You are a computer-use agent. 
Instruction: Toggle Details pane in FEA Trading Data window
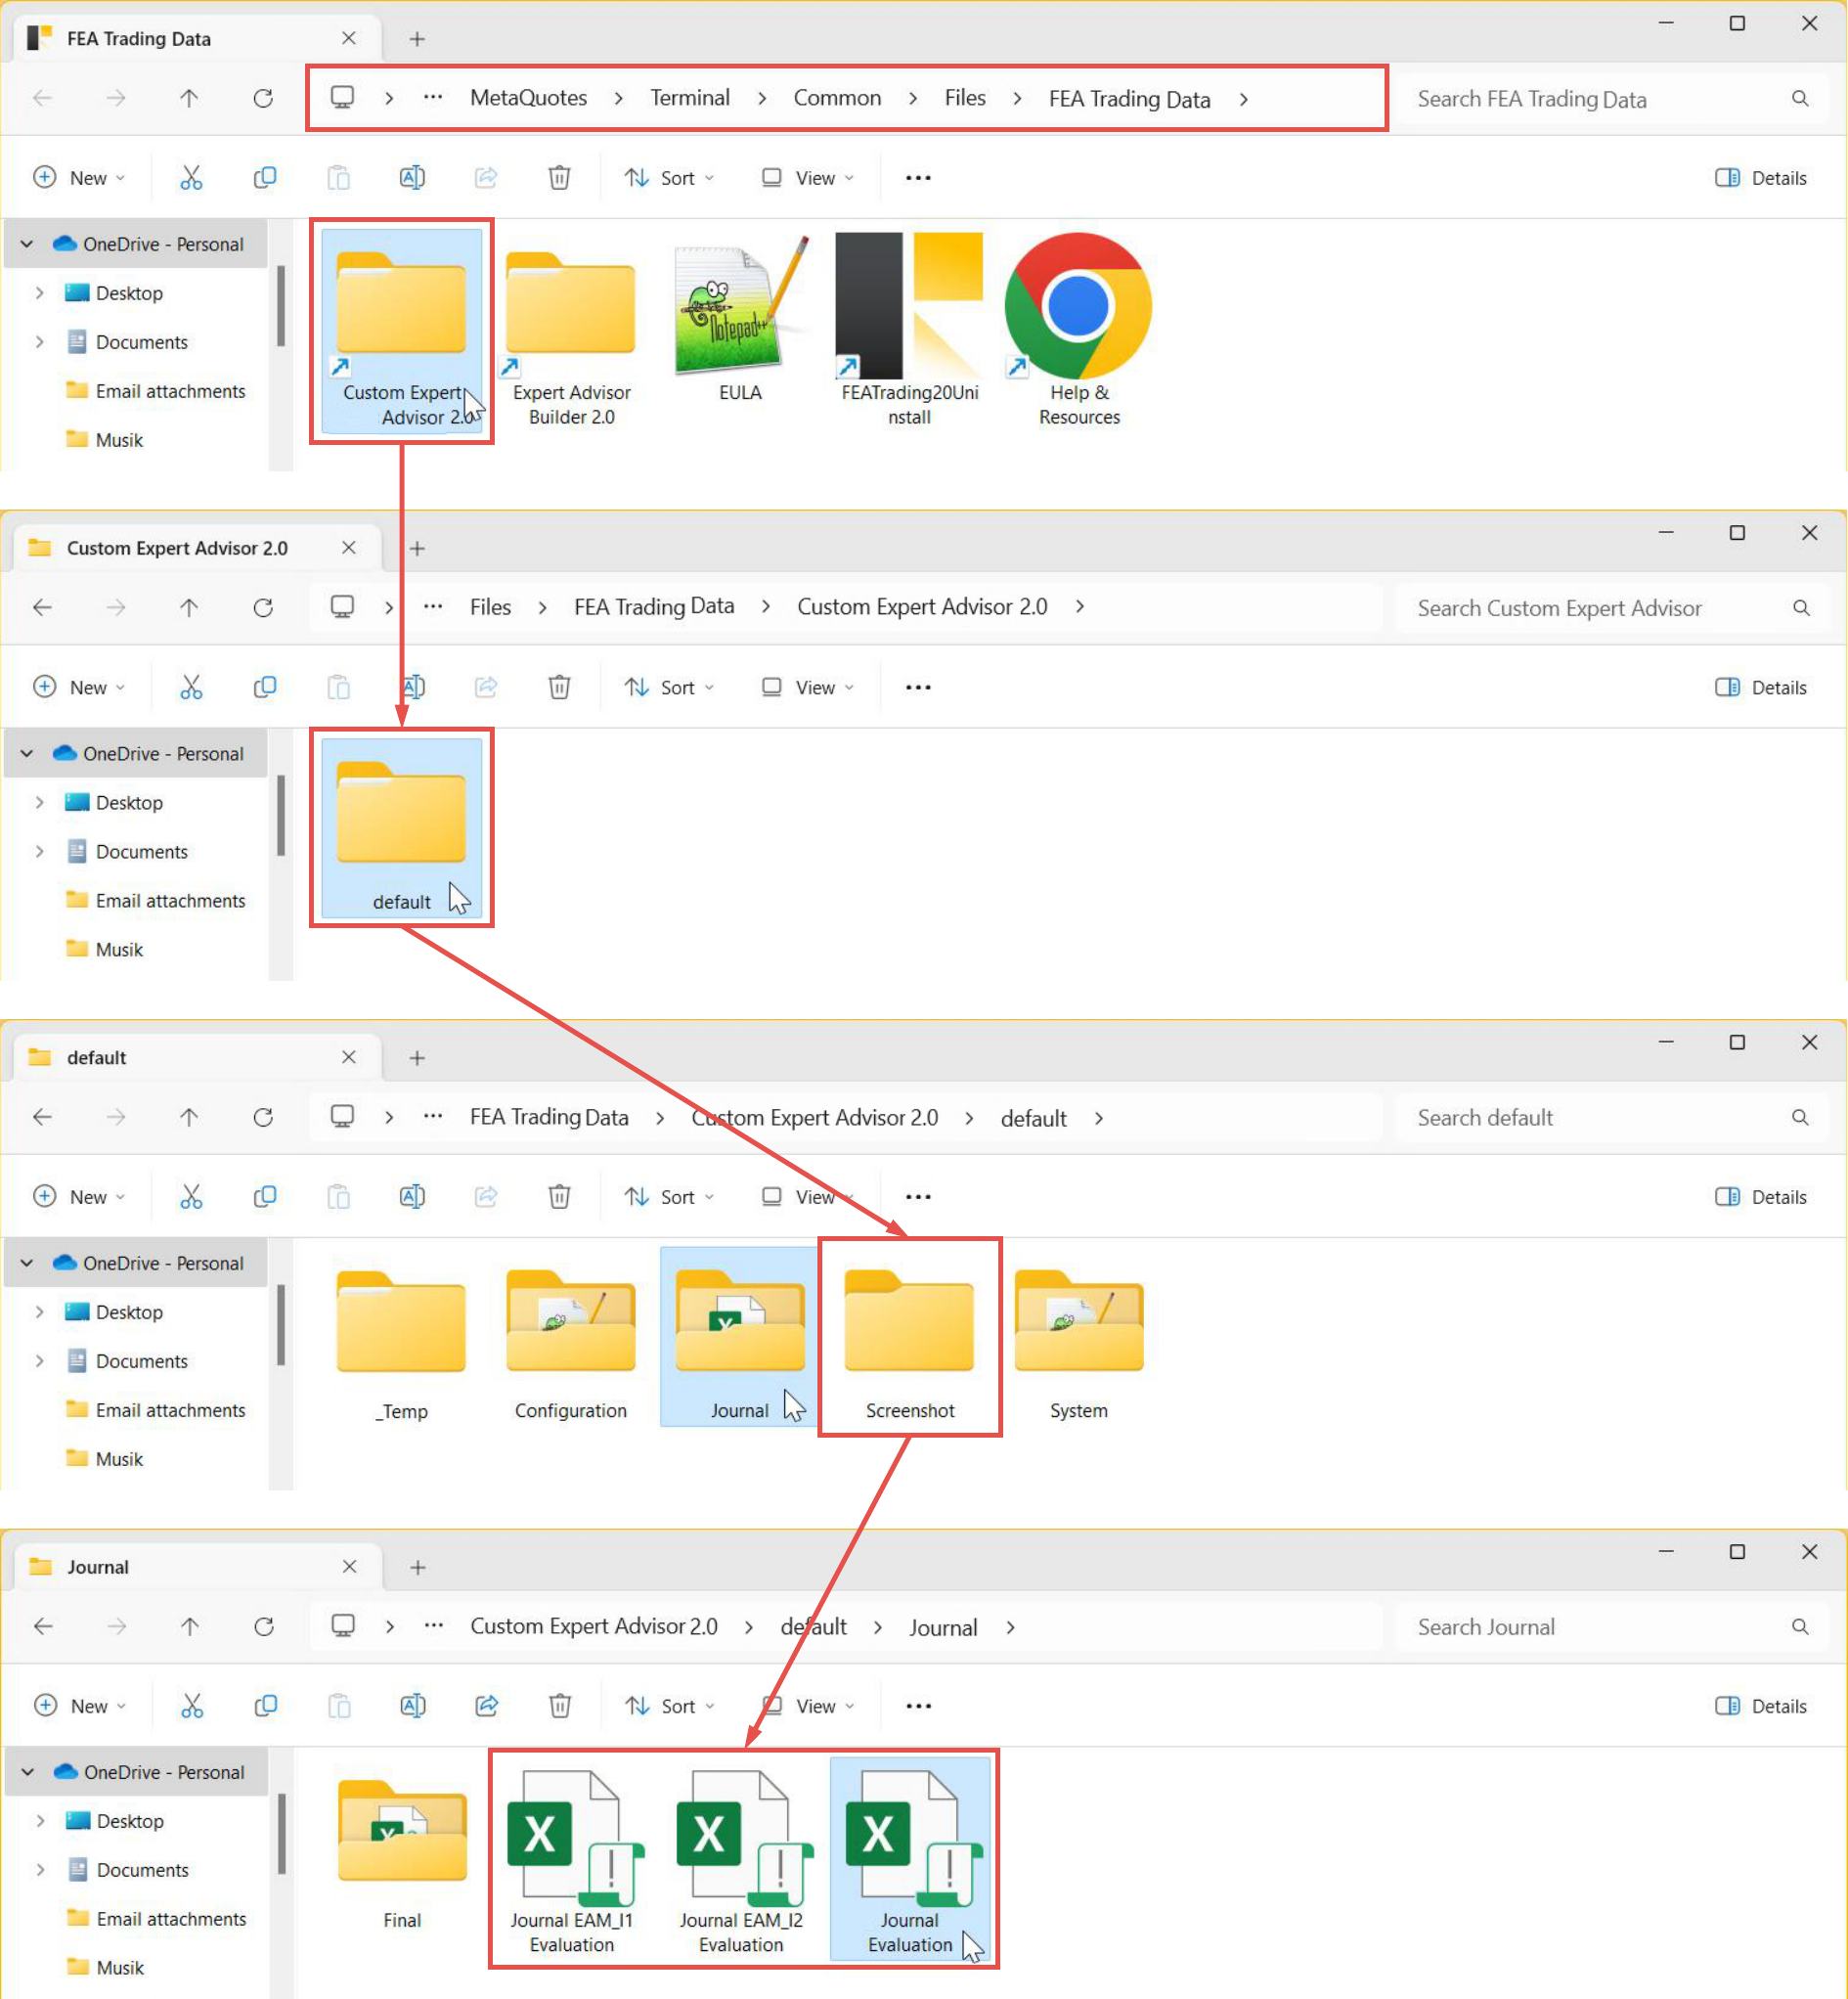[x=1761, y=178]
